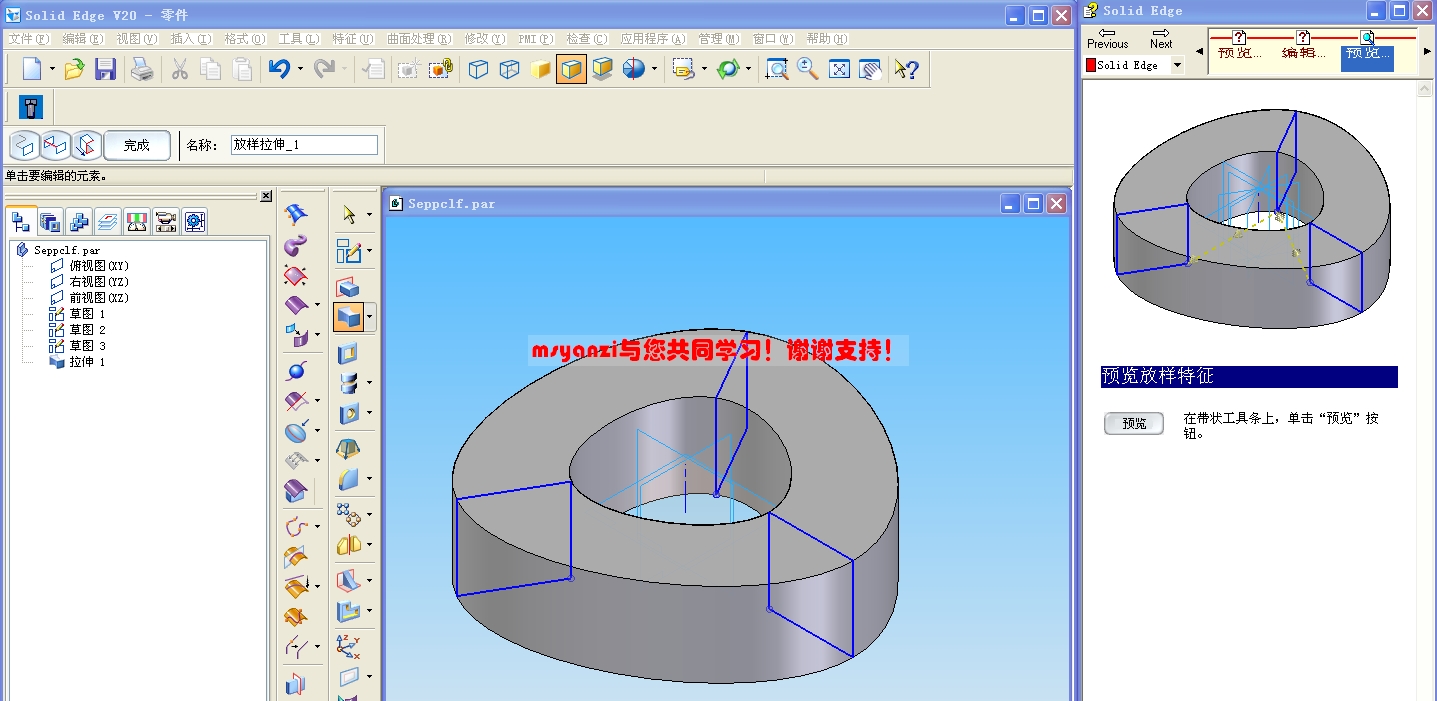Open the 视图 menu

coord(136,39)
